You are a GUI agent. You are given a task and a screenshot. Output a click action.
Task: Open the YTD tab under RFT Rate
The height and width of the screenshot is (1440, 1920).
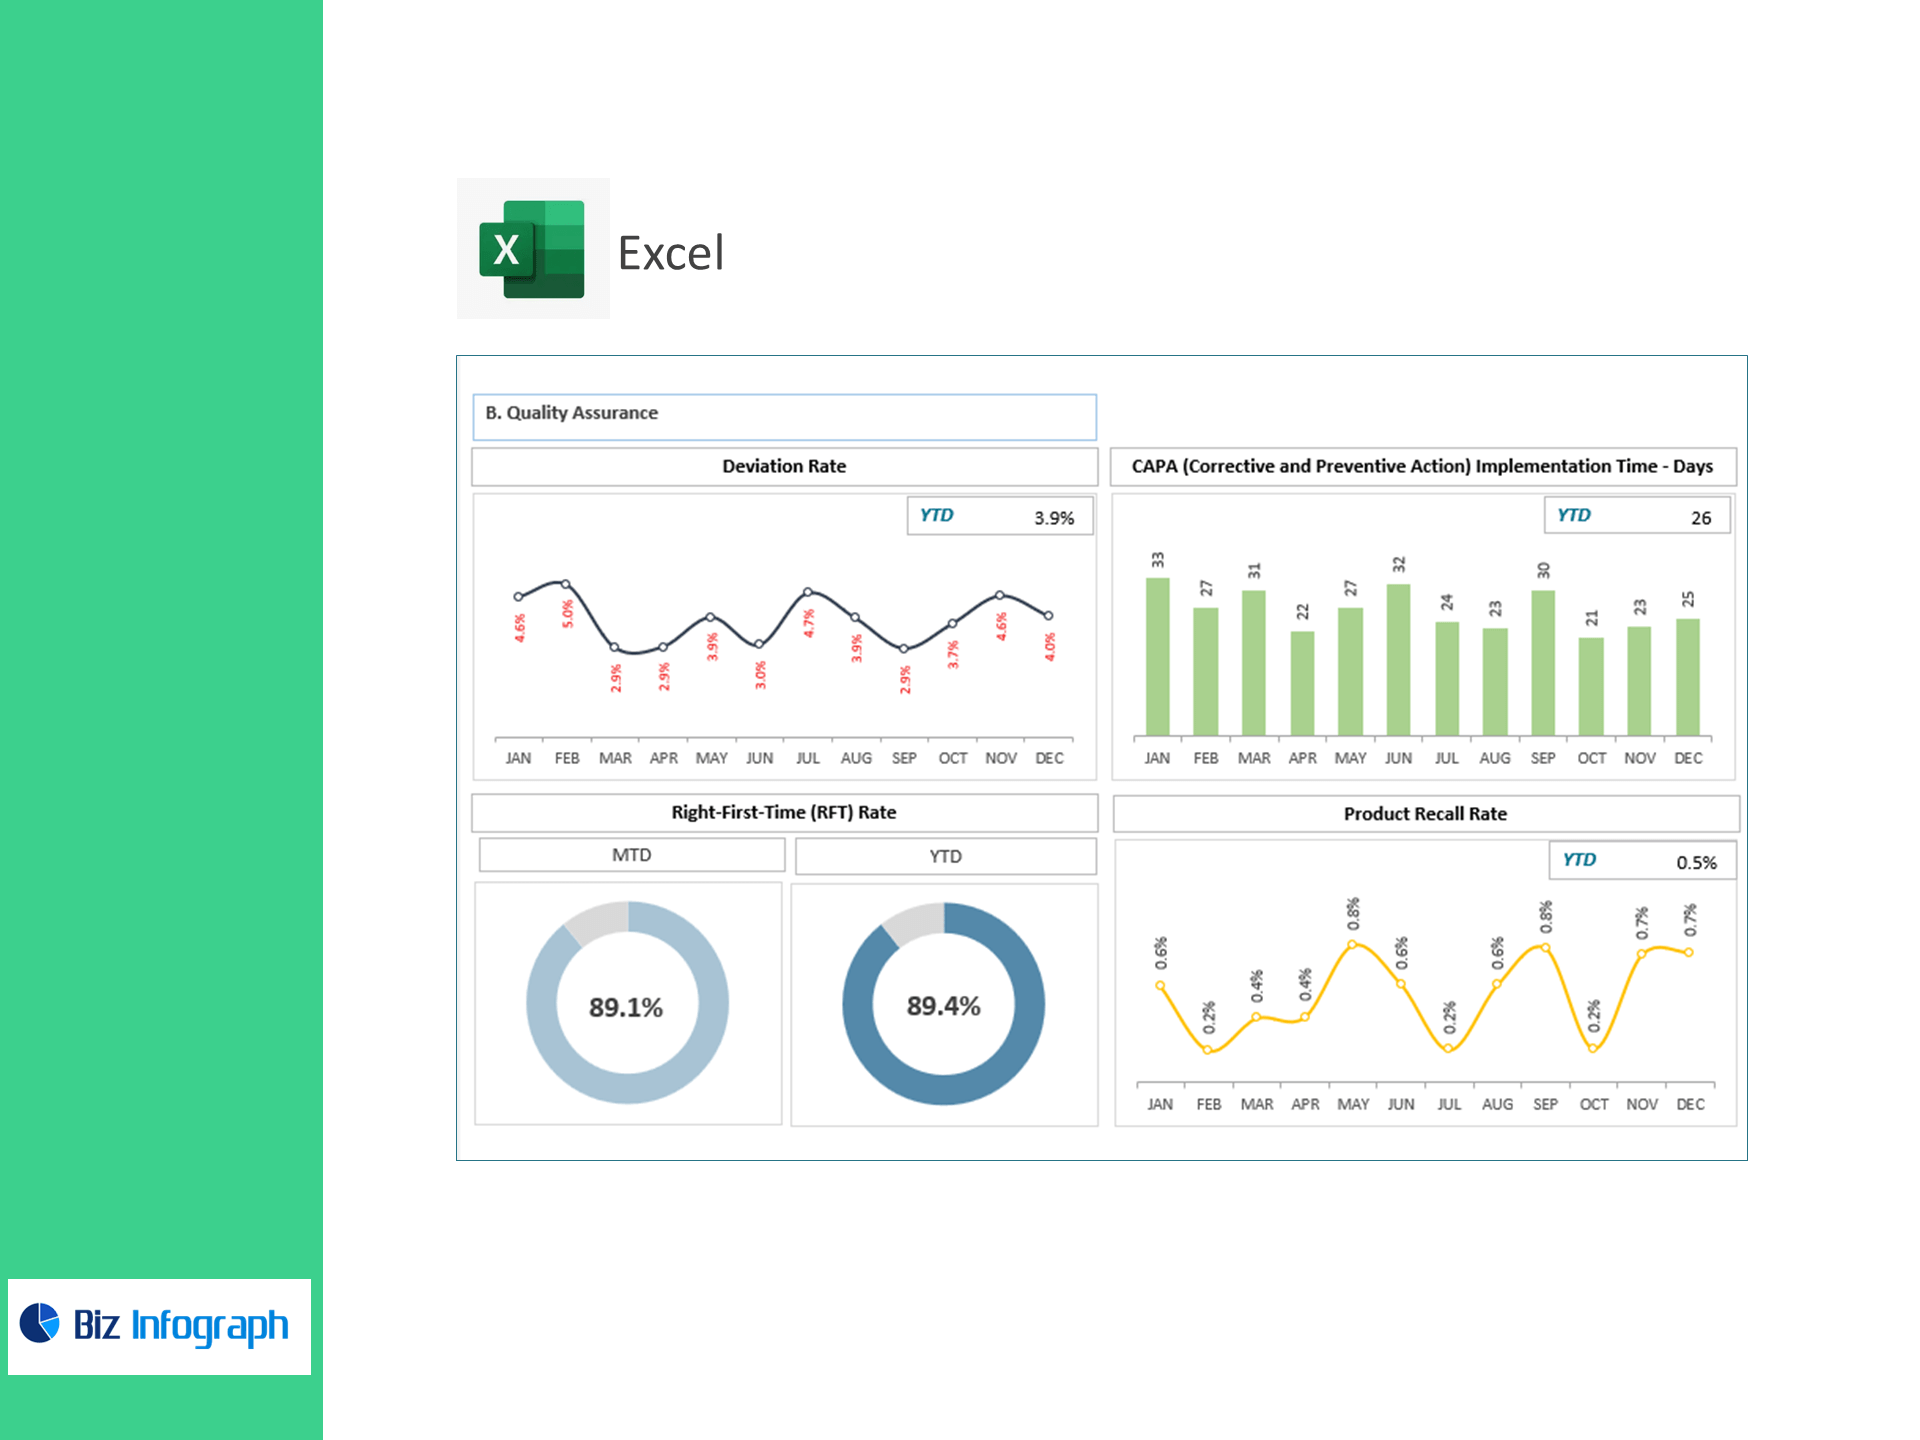click(x=945, y=856)
